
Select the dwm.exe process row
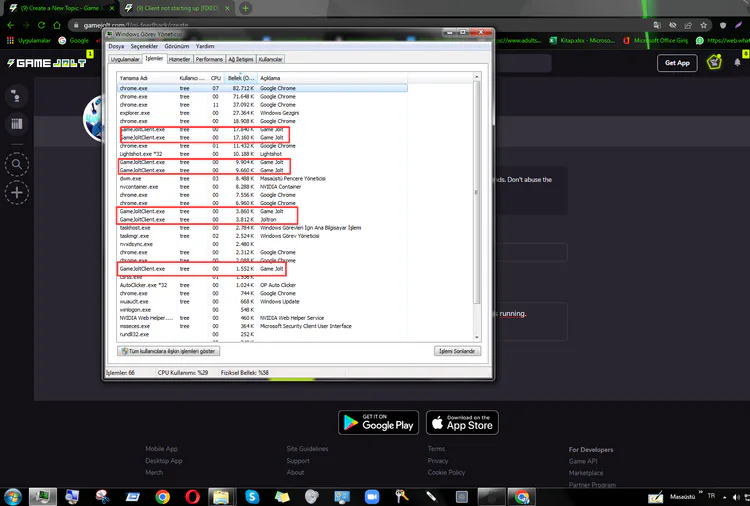(x=262, y=178)
